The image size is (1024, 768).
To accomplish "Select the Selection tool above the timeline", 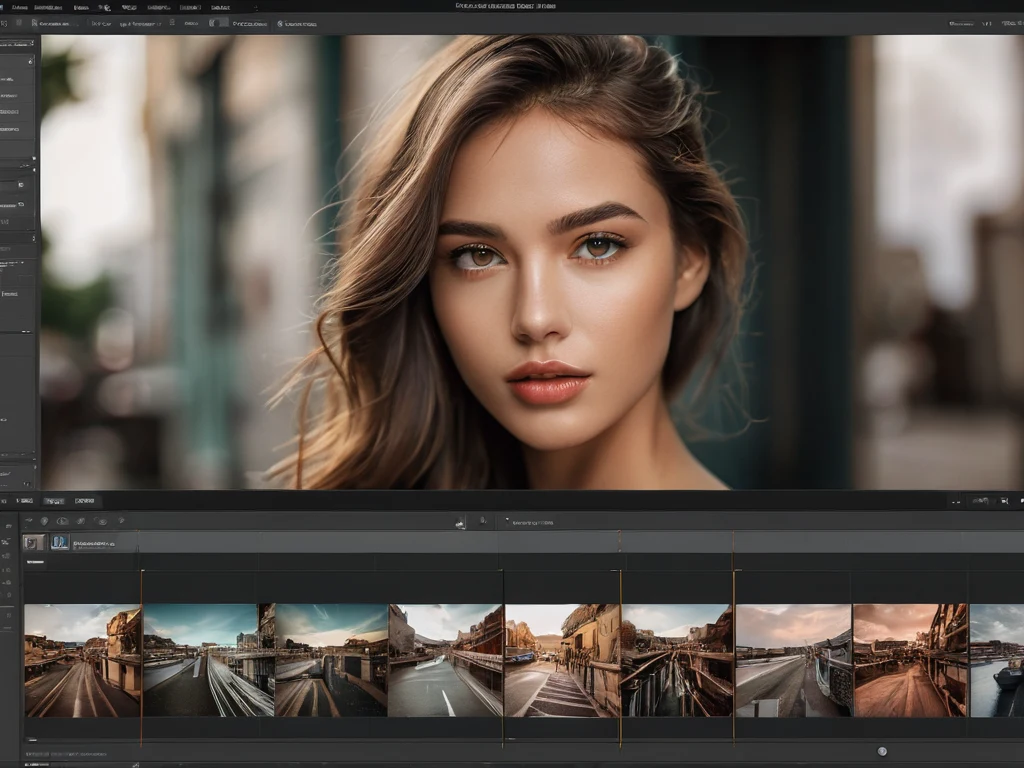I will pyautogui.click(x=30, y=520).
